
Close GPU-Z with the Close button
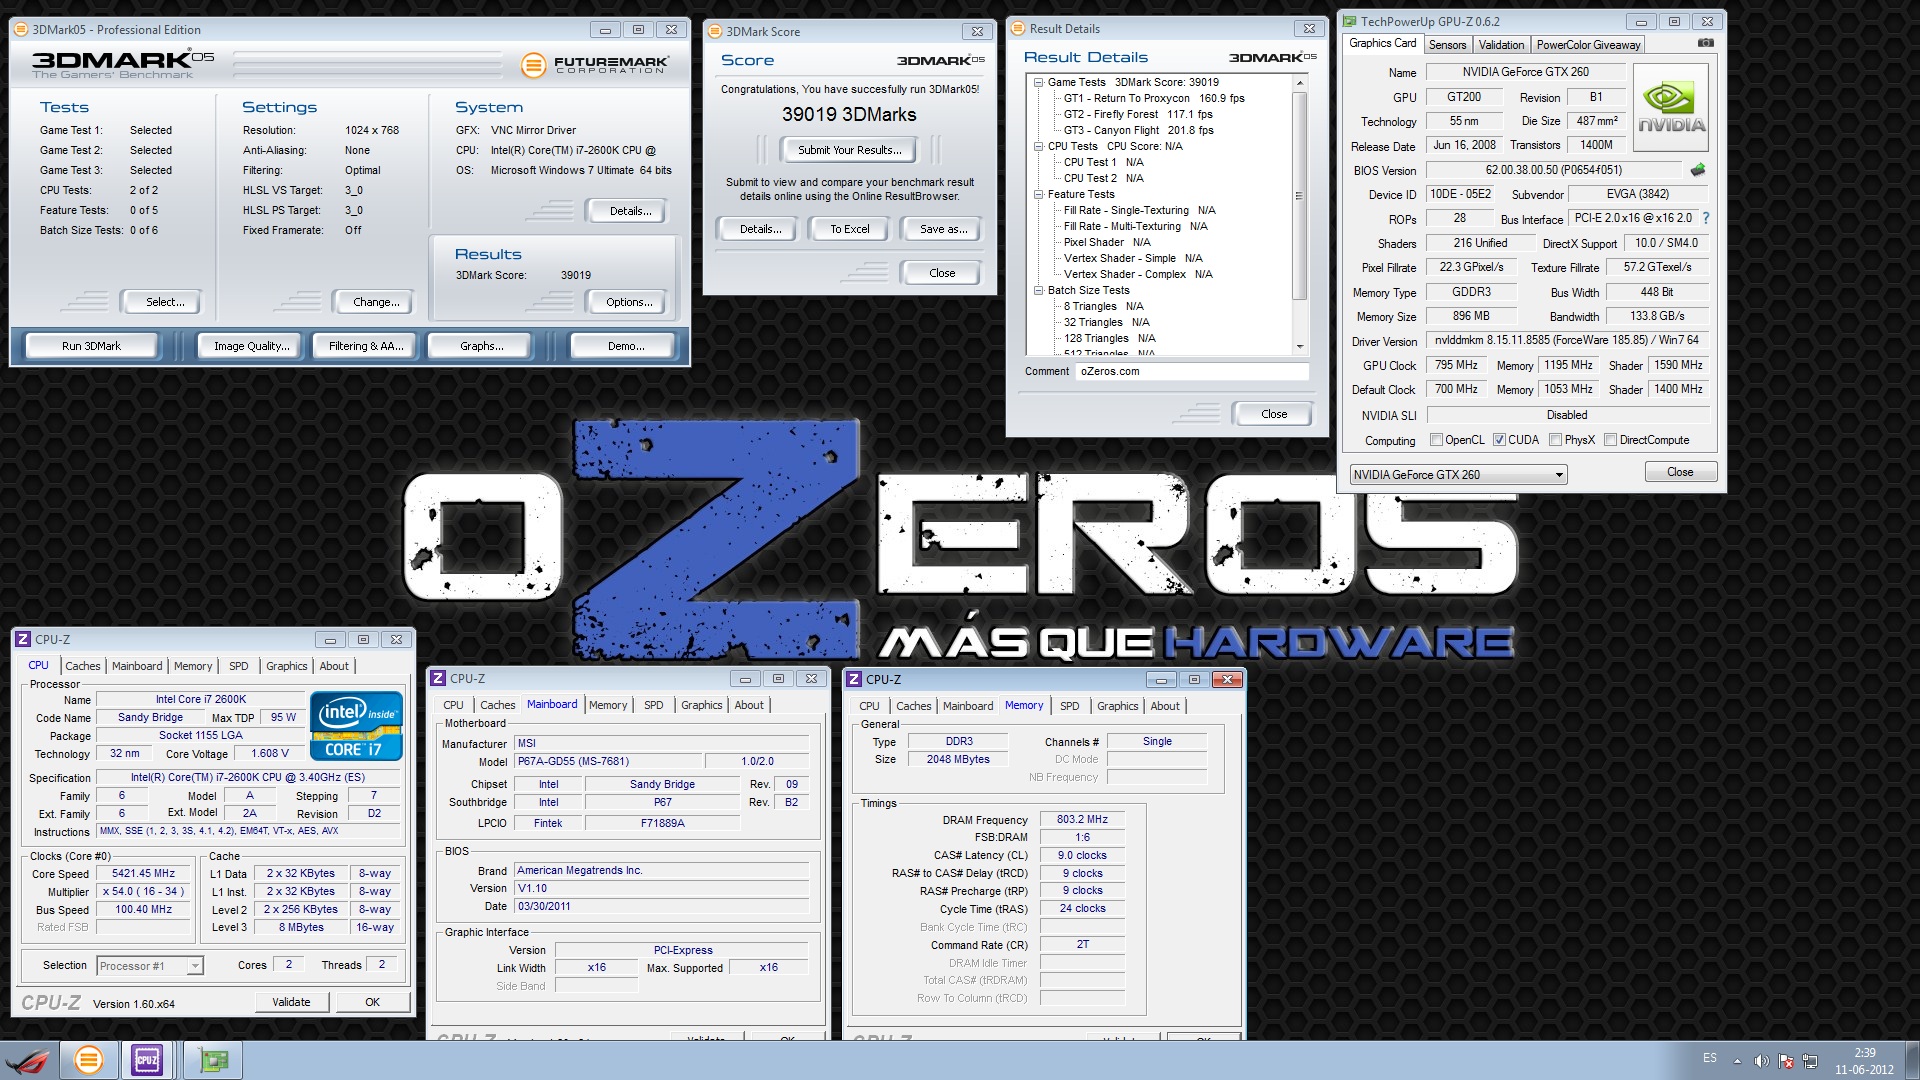click(1680, 472)
